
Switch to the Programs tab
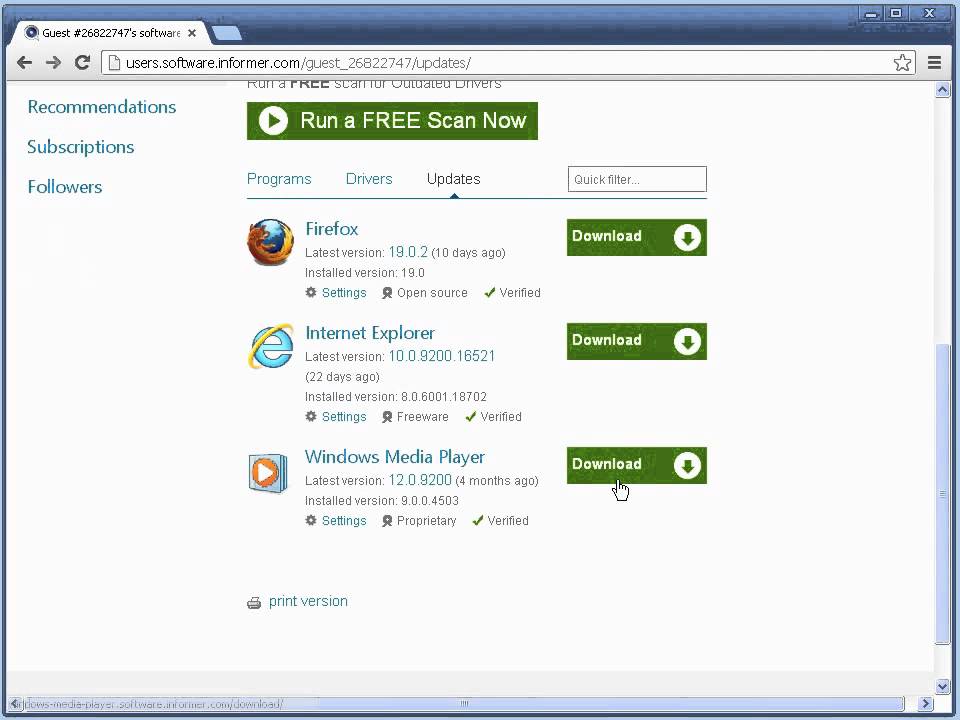click(279, 179)
